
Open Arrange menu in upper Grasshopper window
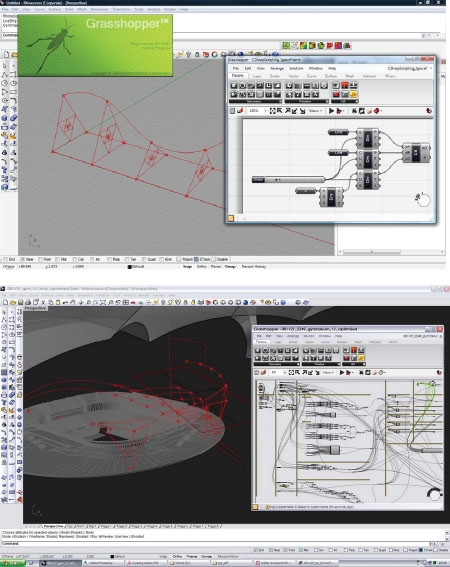click(x=277, y=68)
